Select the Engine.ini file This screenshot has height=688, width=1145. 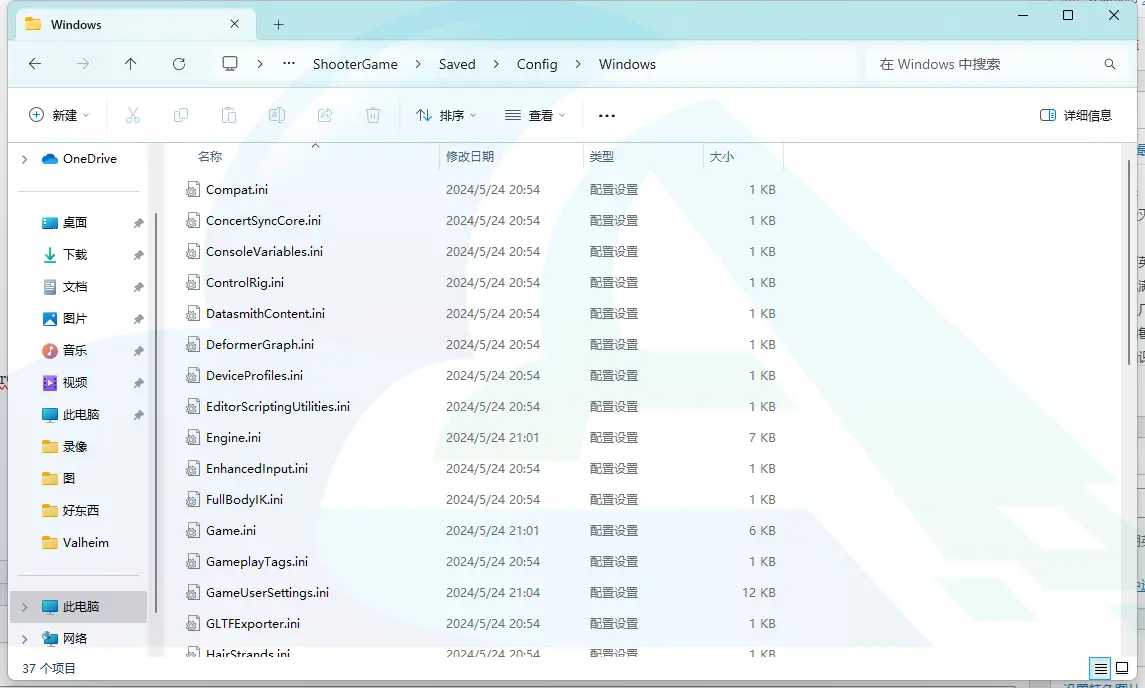(233, 438)
